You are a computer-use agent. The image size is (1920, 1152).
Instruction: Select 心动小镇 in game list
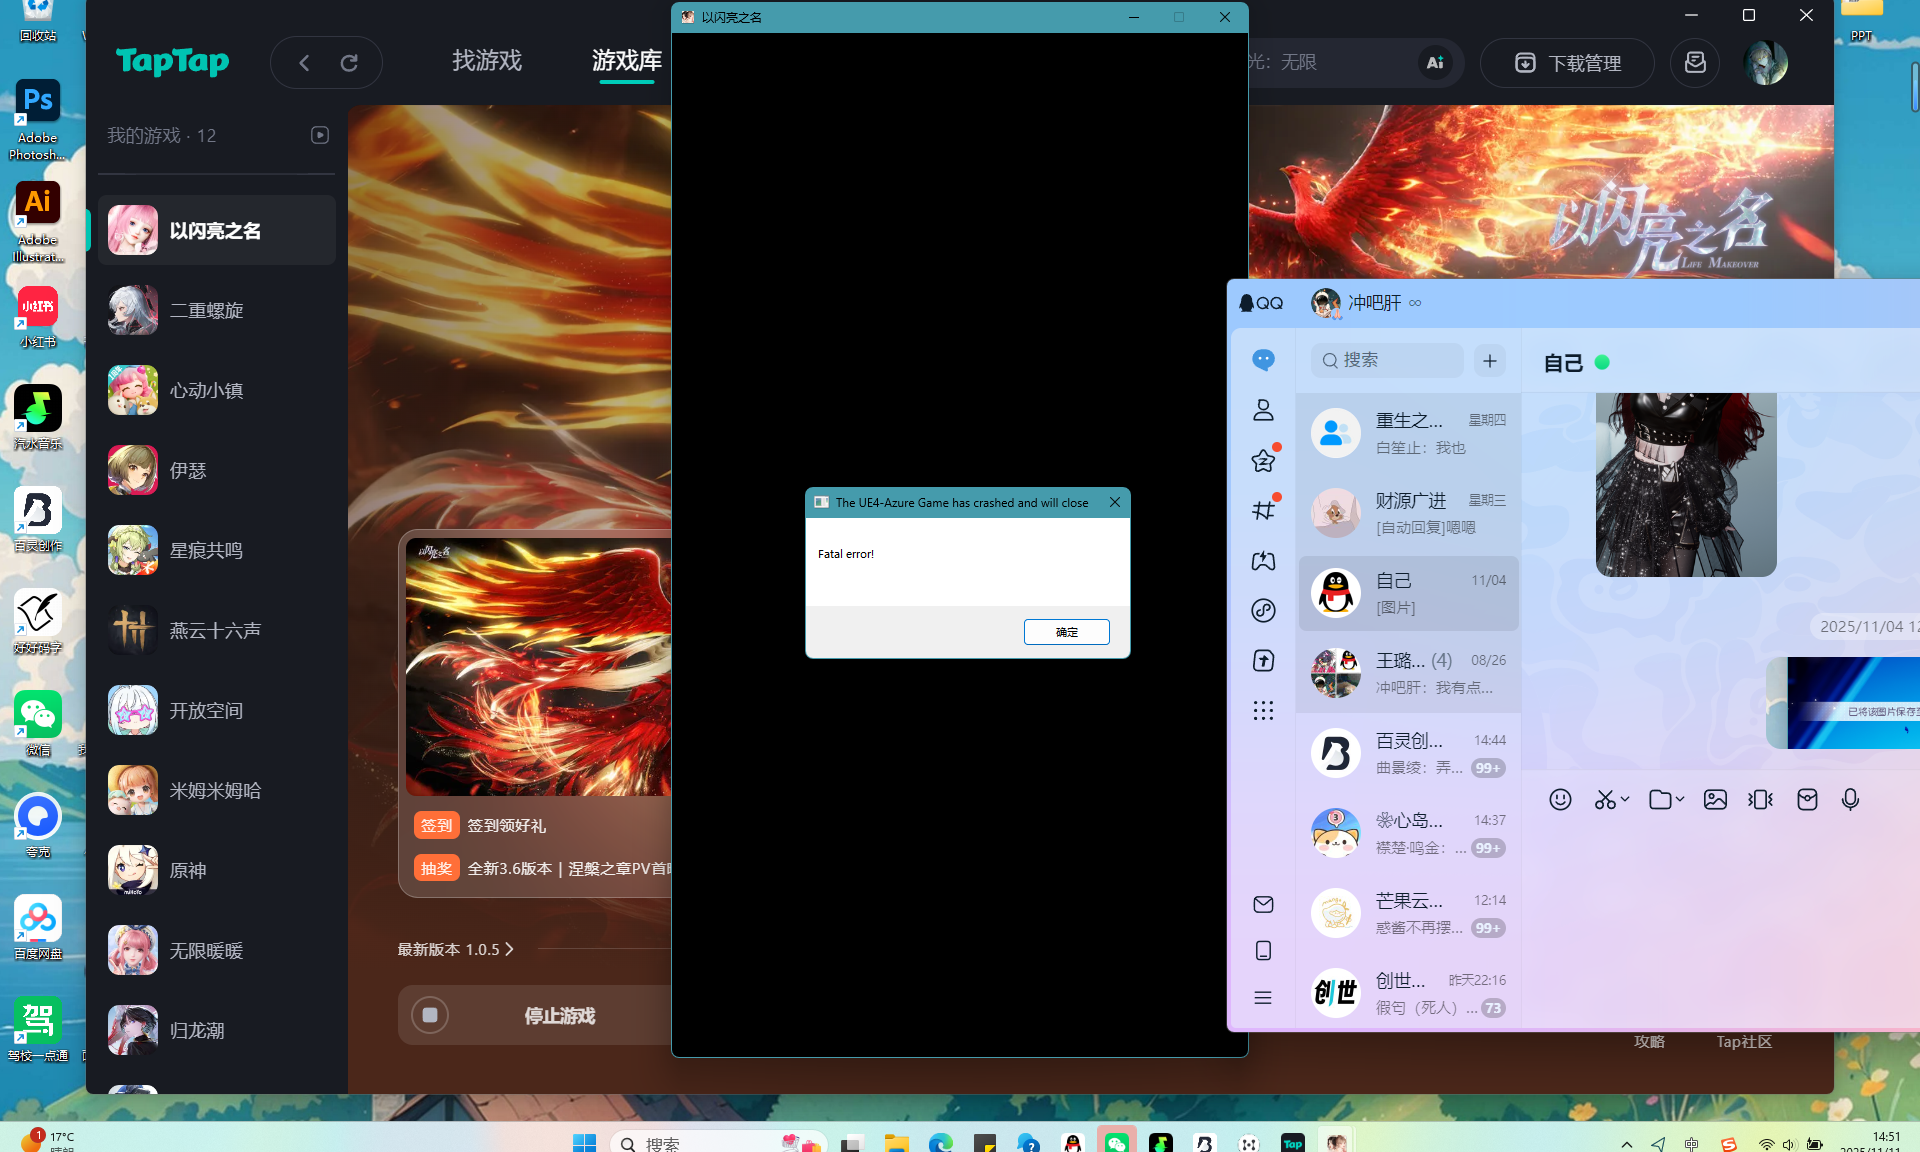(x=217, y=390)
